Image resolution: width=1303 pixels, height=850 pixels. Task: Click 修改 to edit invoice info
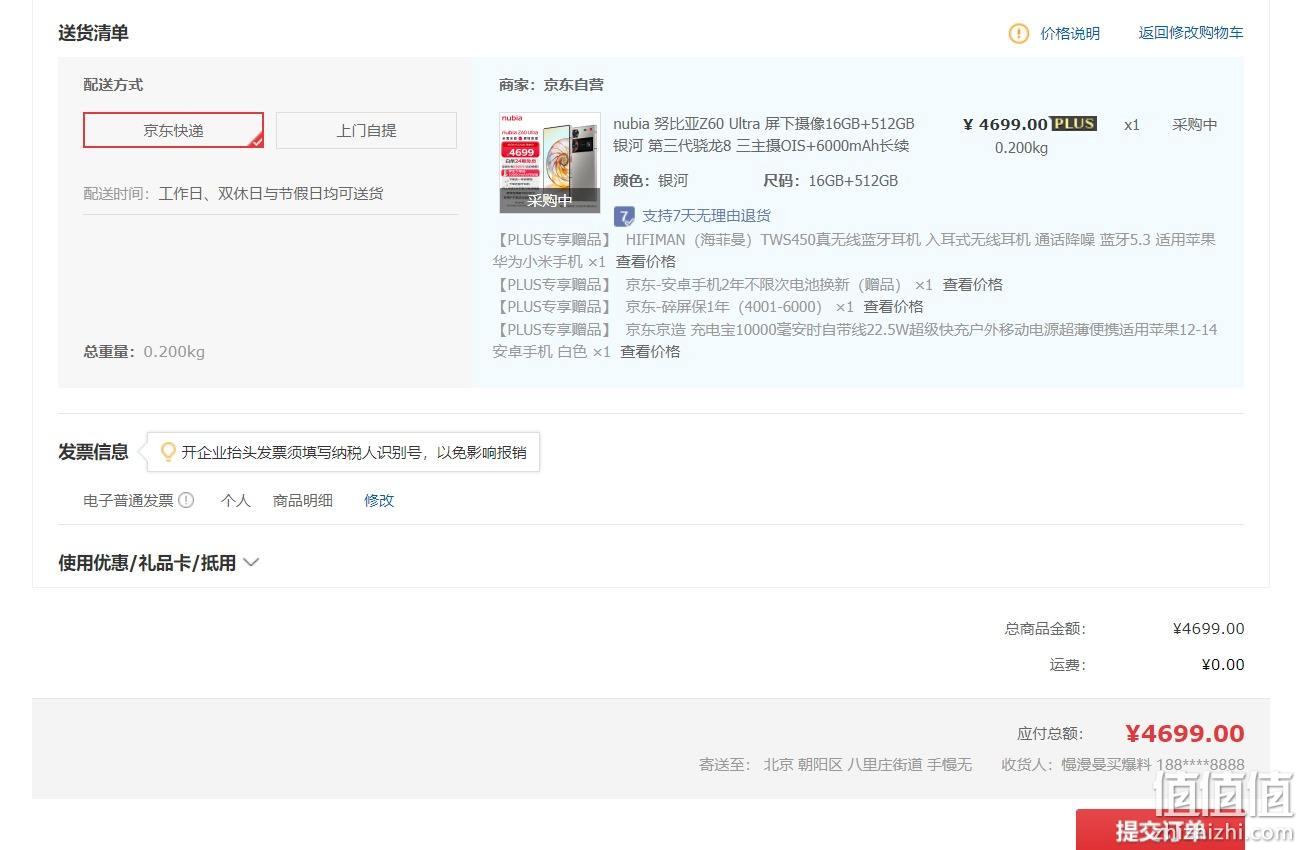[379, 500]
